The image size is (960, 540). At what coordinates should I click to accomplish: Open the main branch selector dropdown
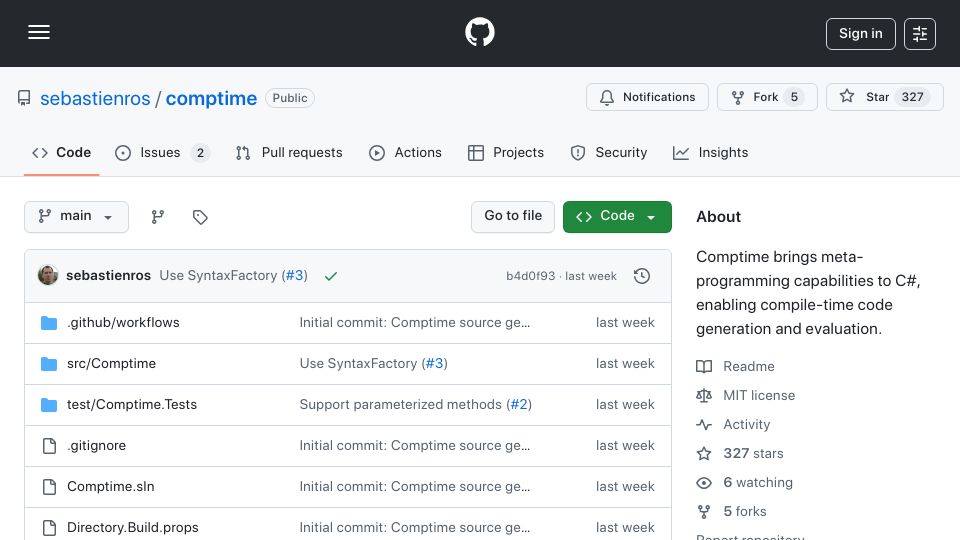[x=77, y=217]
